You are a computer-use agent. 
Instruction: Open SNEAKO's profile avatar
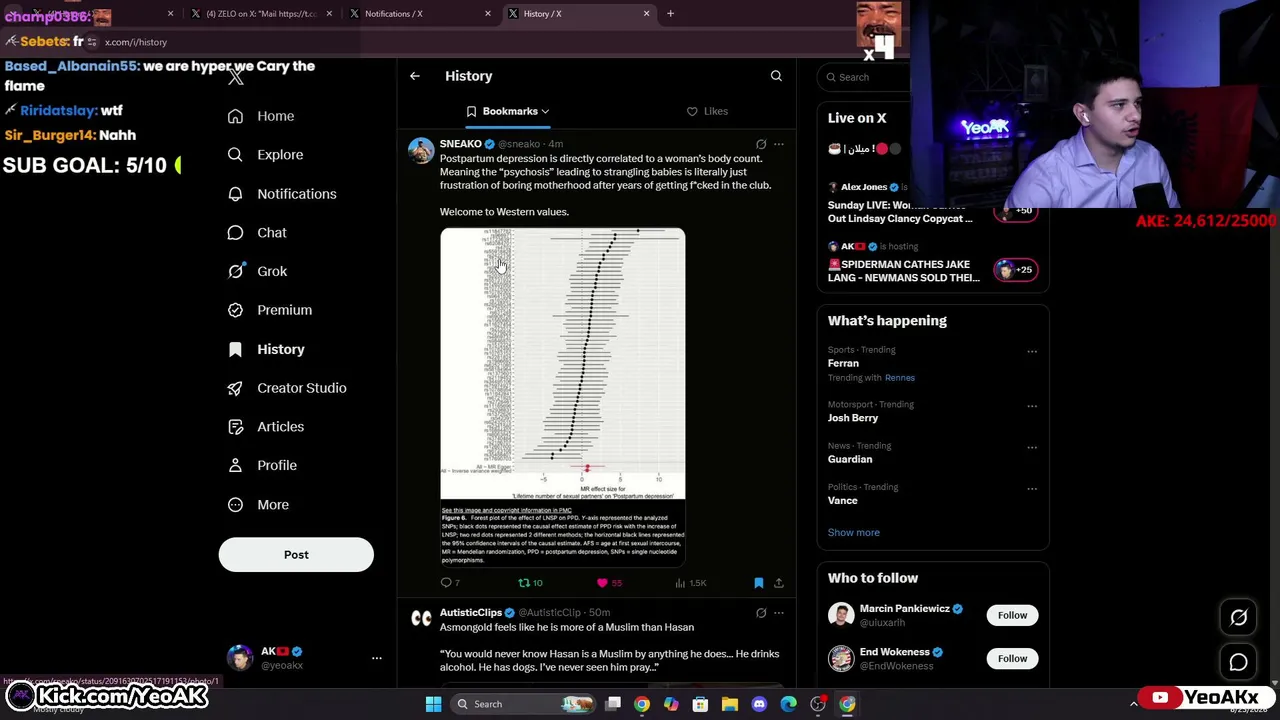point(421,151)
